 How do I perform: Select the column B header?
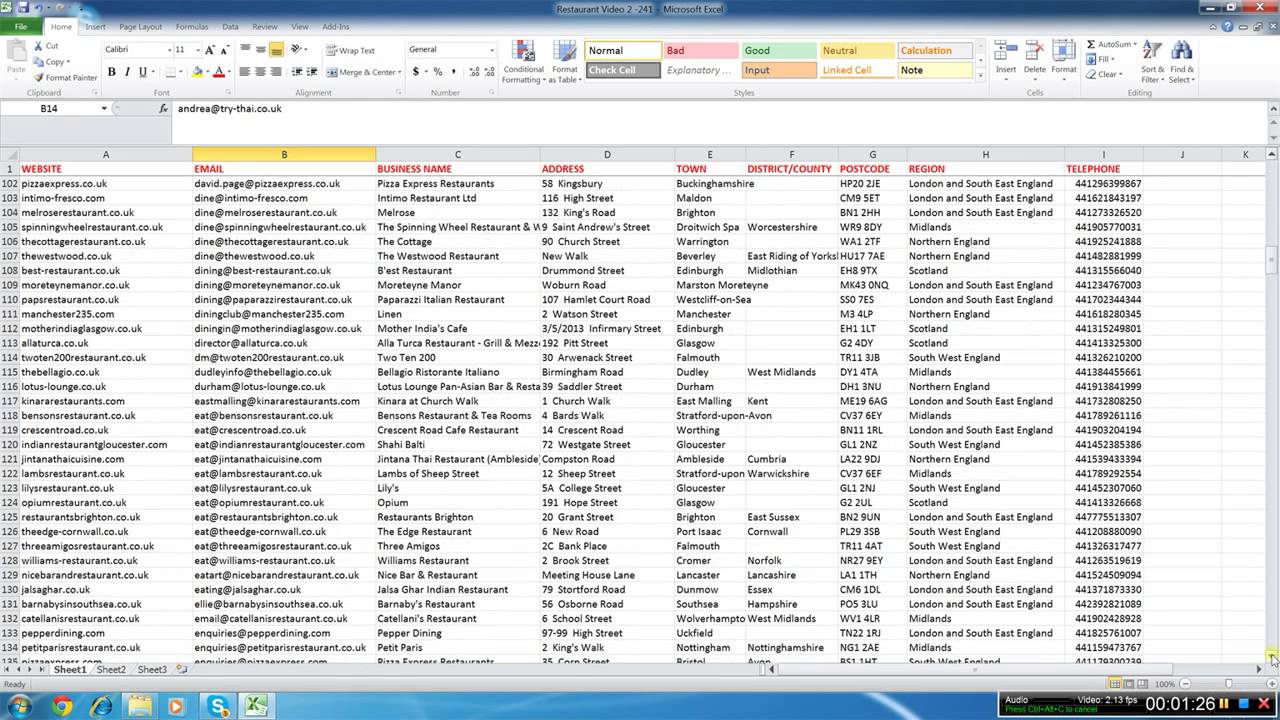284,154
